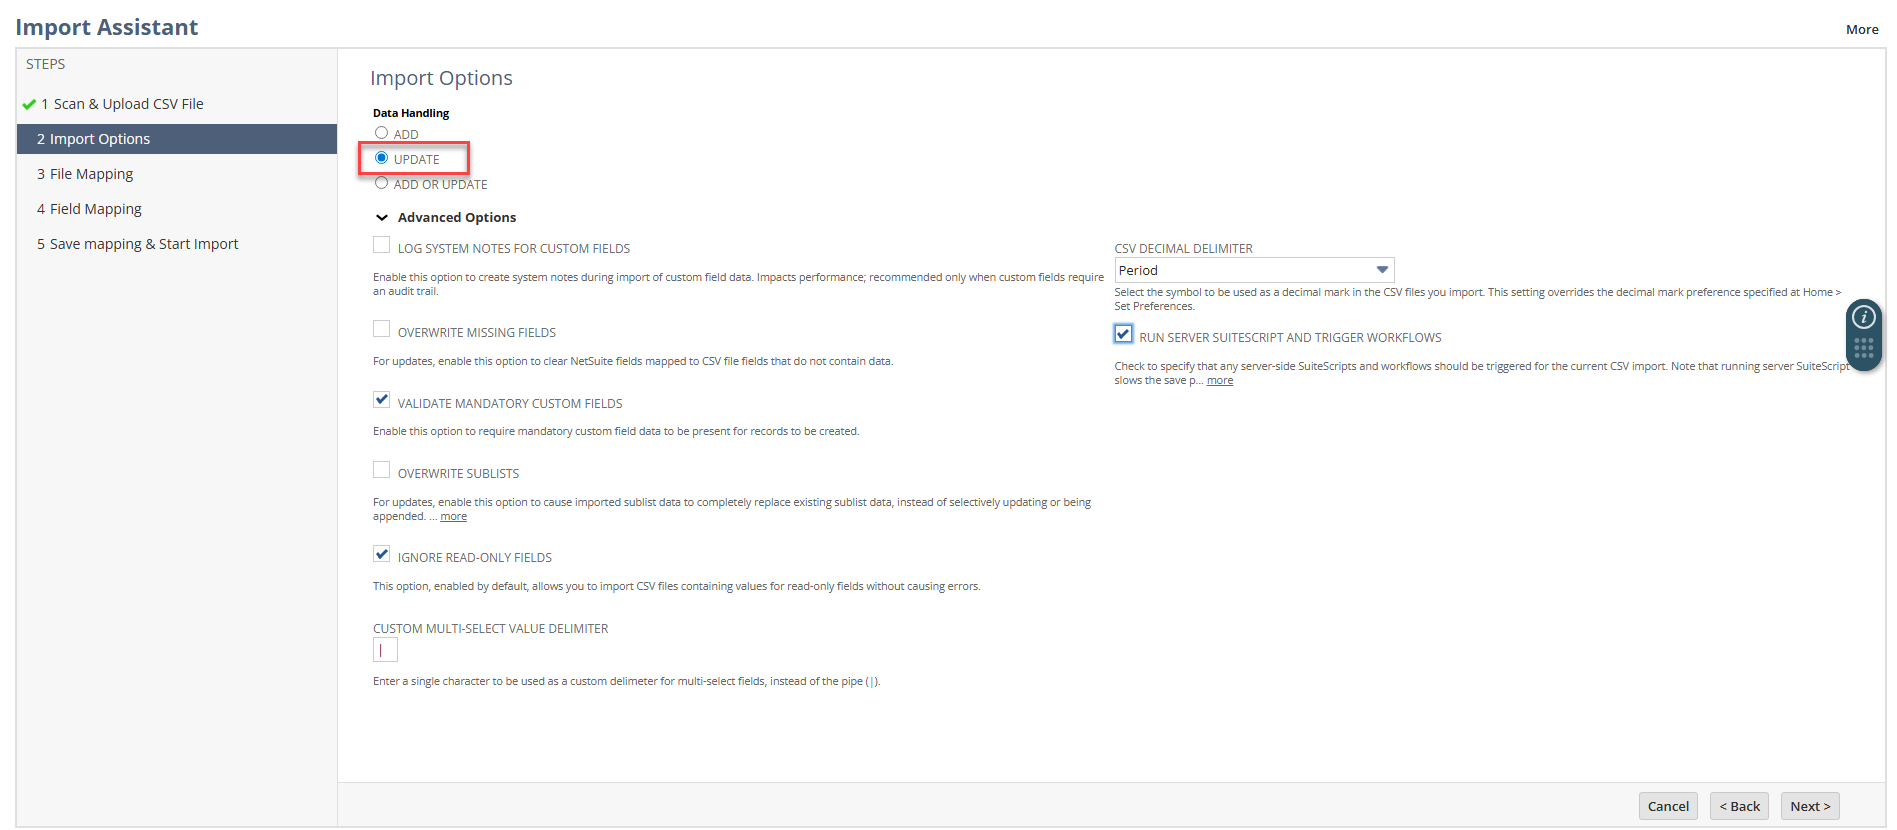This screenshot has width=1897, height=830.
Task: Click the info icon on right edge widget
Action: pos(1863,317)
